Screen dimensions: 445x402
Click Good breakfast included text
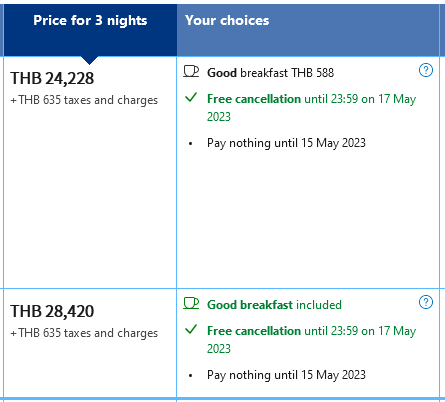[274, 305]
